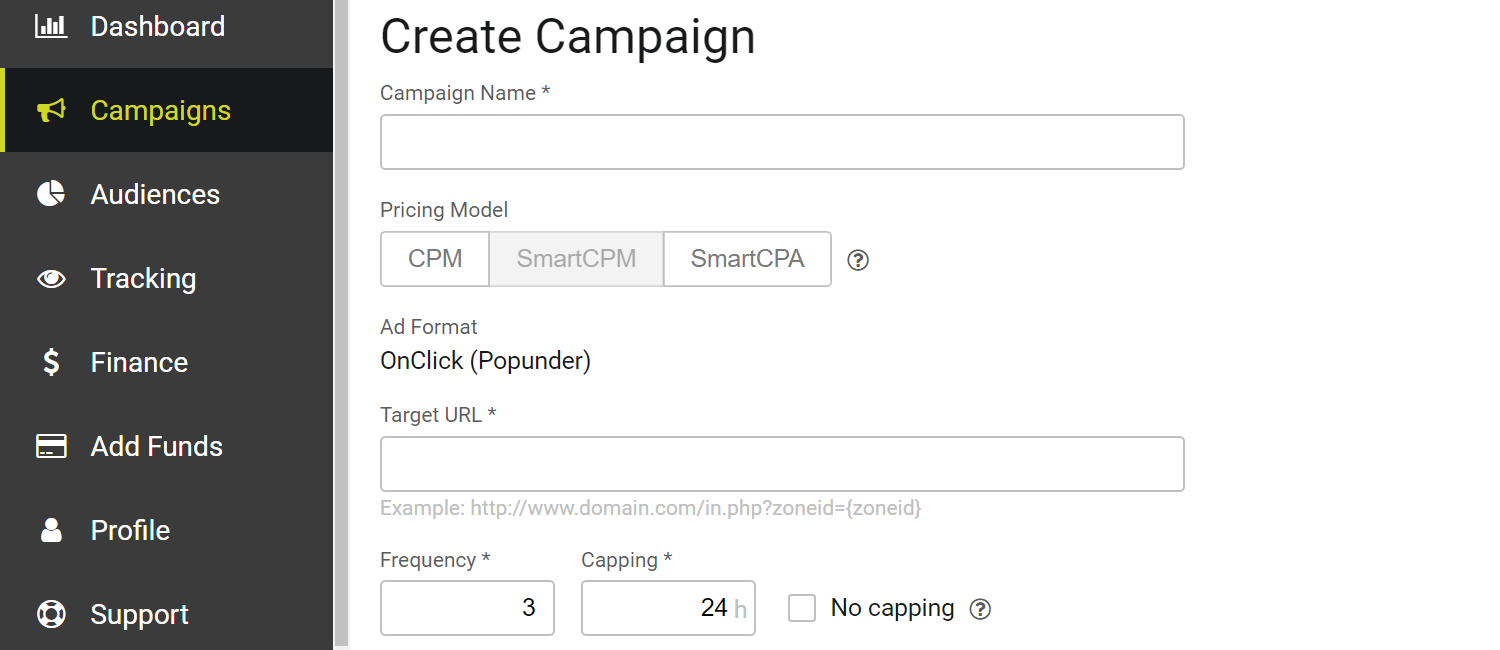Focus the Target URL field
1500x650 pixels.
coord(782,464)
